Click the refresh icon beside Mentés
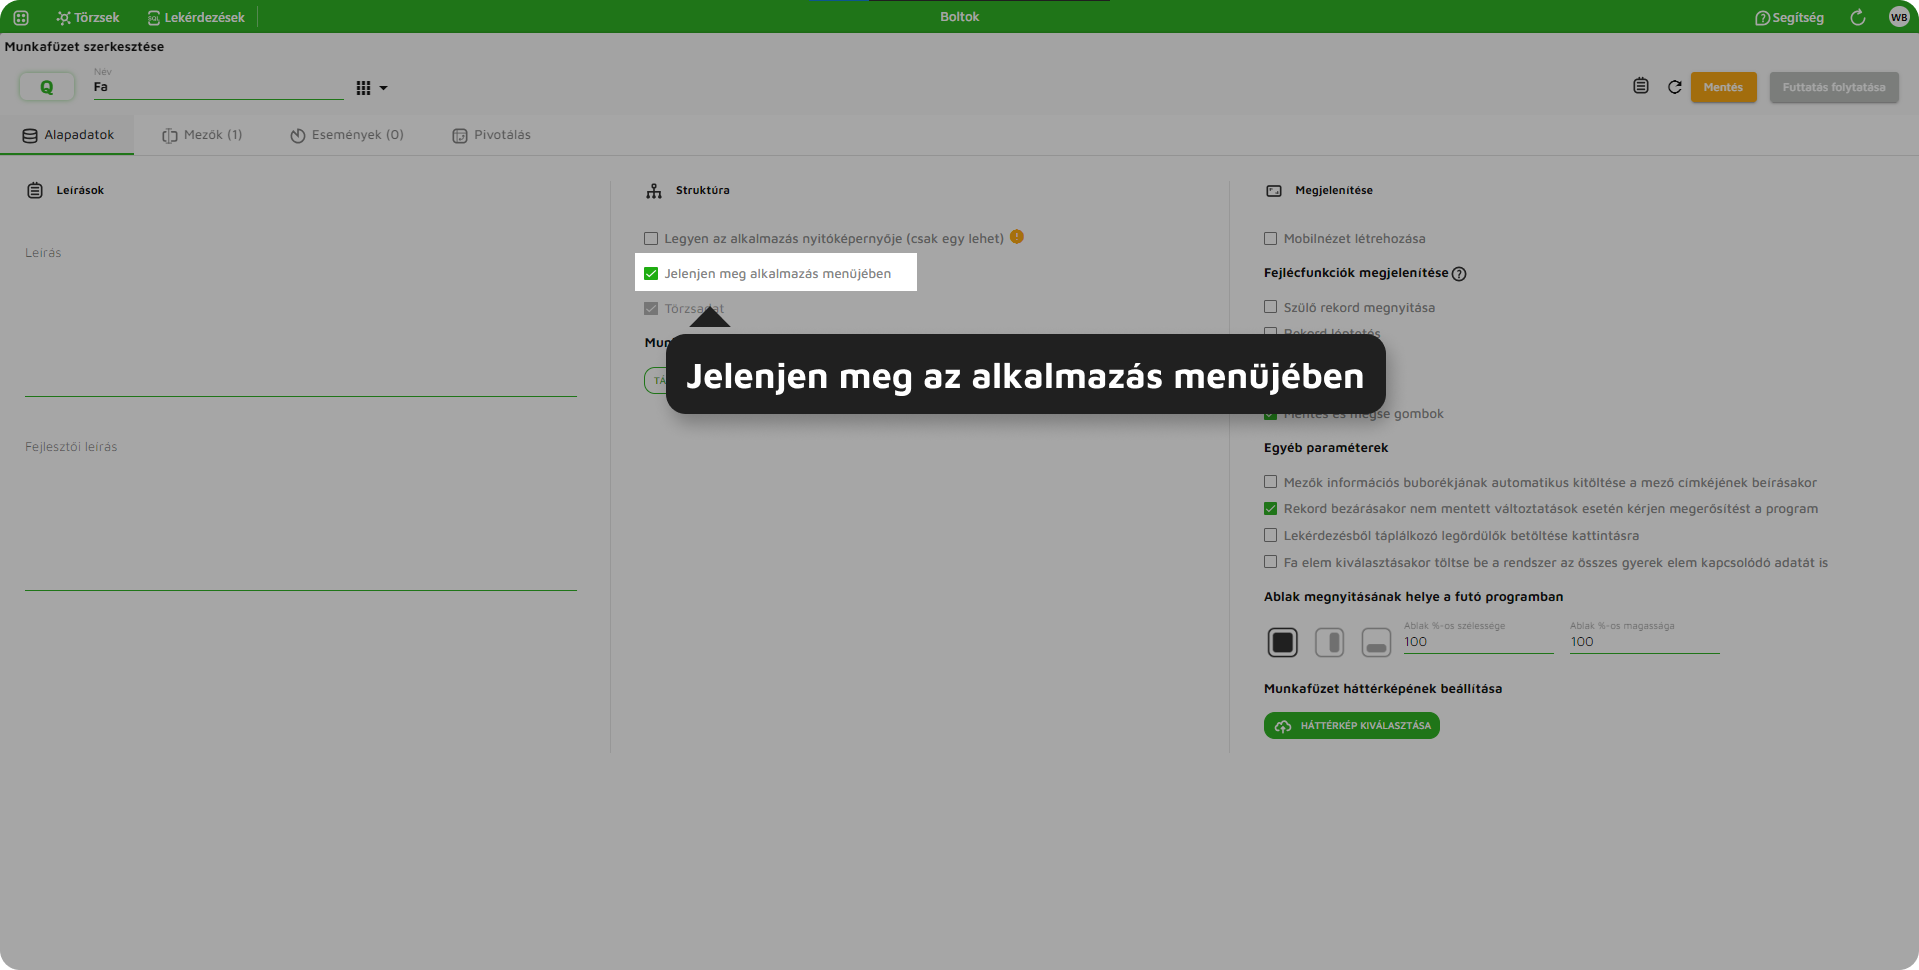Image resolution: width=1919 pixels, height=970 pixels. tap(1675, 87)
